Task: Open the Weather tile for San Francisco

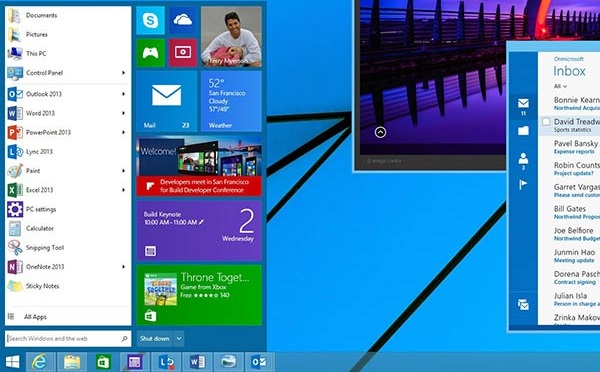Action: pos(231,101)
